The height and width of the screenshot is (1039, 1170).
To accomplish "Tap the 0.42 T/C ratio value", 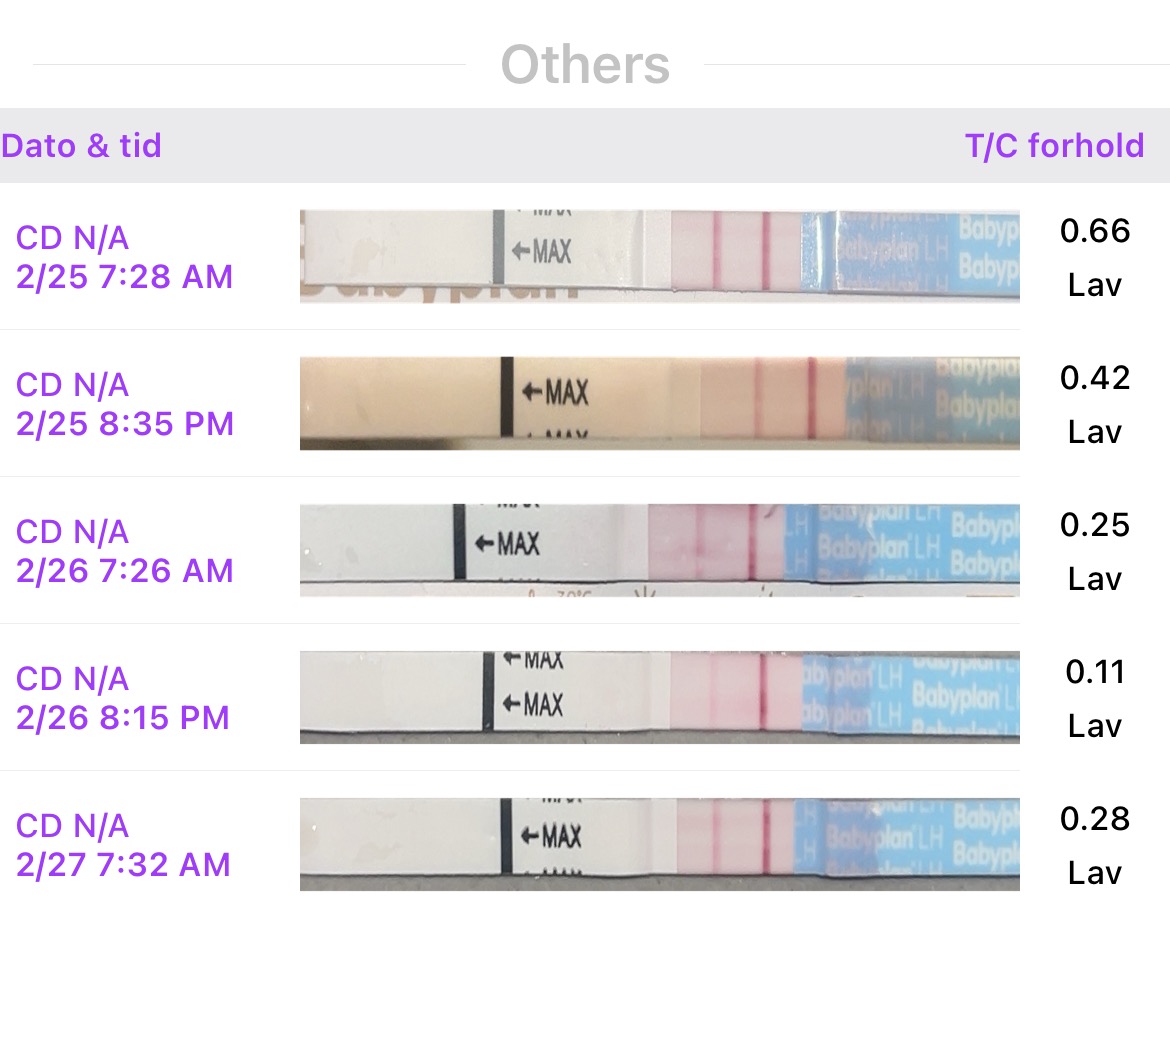I will pyautogui.click(x=1095, y=378).
